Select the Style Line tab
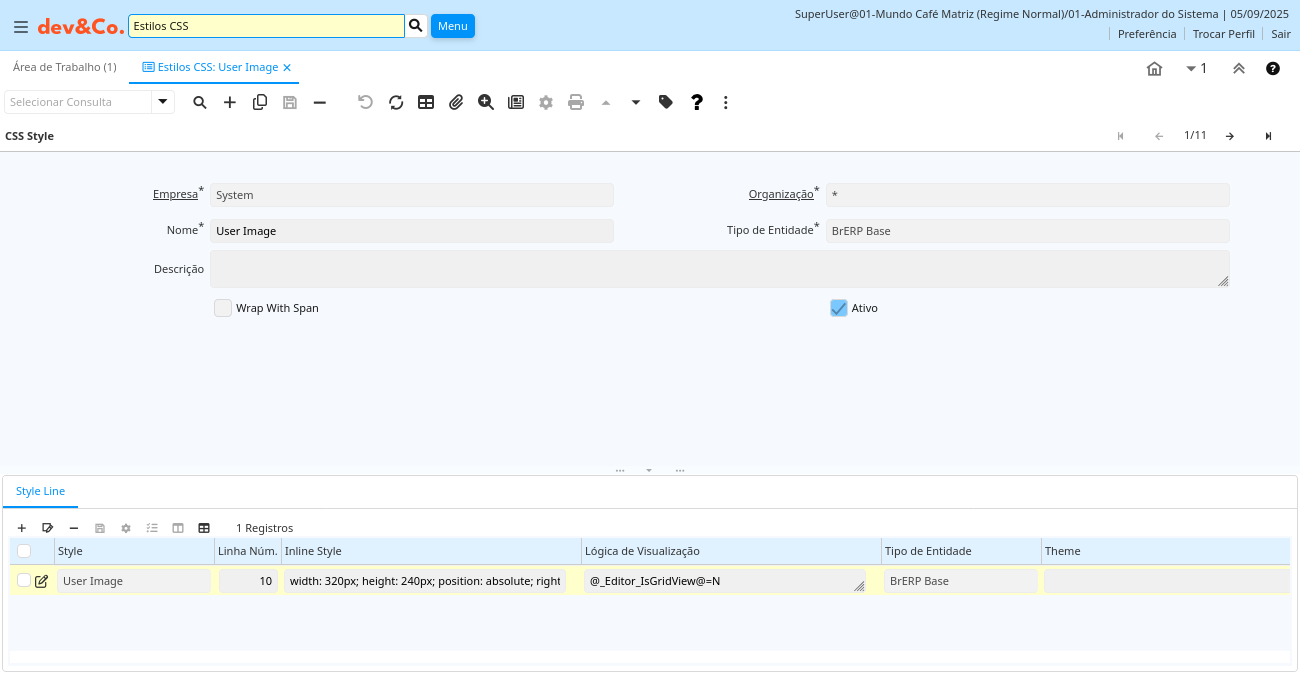This screenshot has width=1300, height=674. (x=41, y=491)
